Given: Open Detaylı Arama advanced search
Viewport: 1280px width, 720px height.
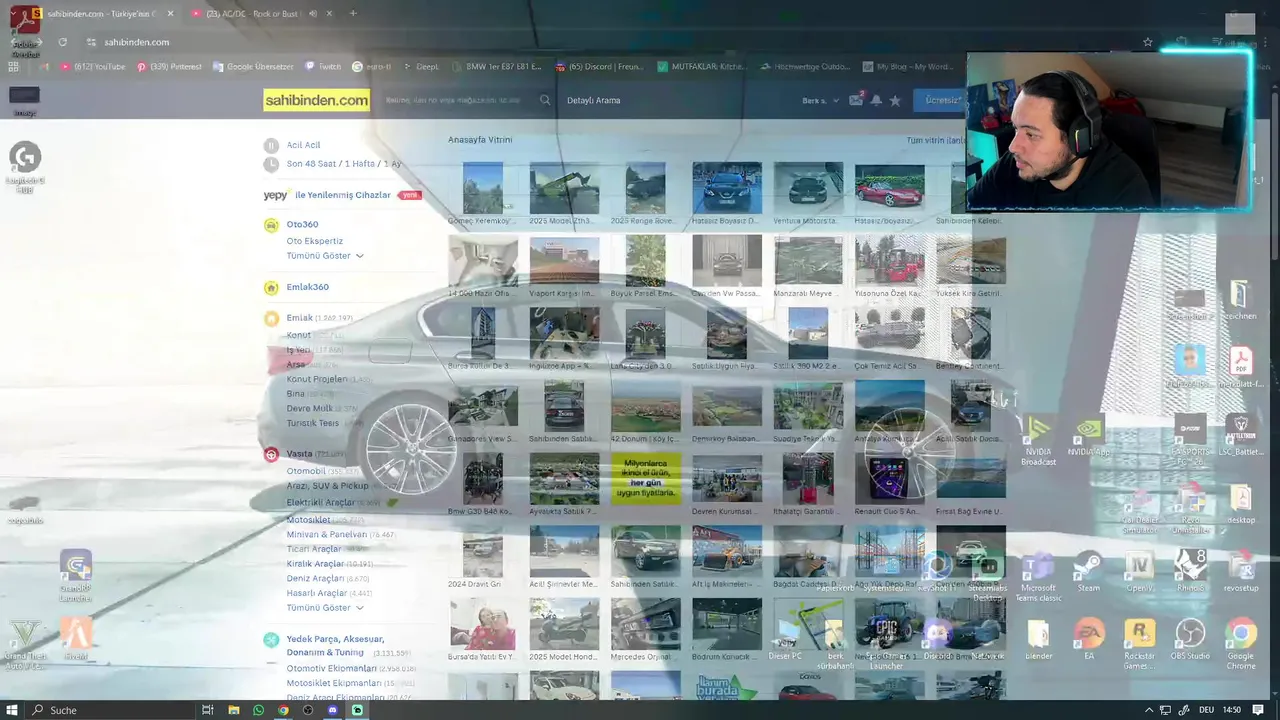Looking at the screenshot, I should point(594,100).
